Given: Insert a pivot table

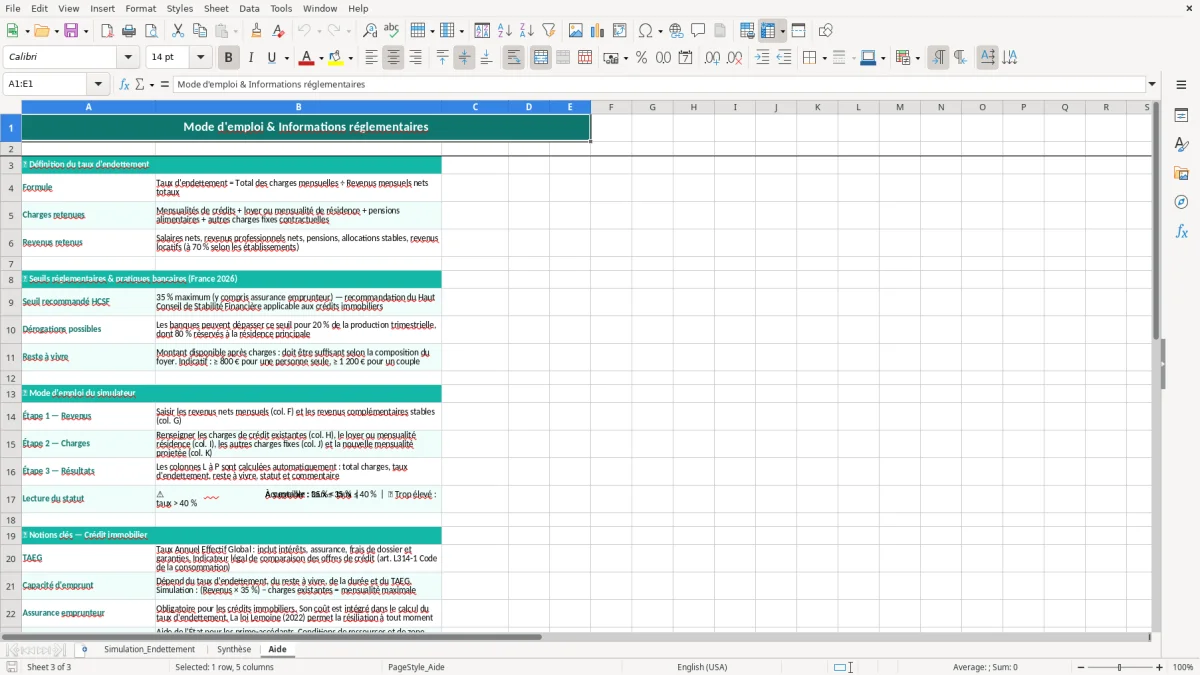Looking at the screenshot, I should tap(620, 31).
